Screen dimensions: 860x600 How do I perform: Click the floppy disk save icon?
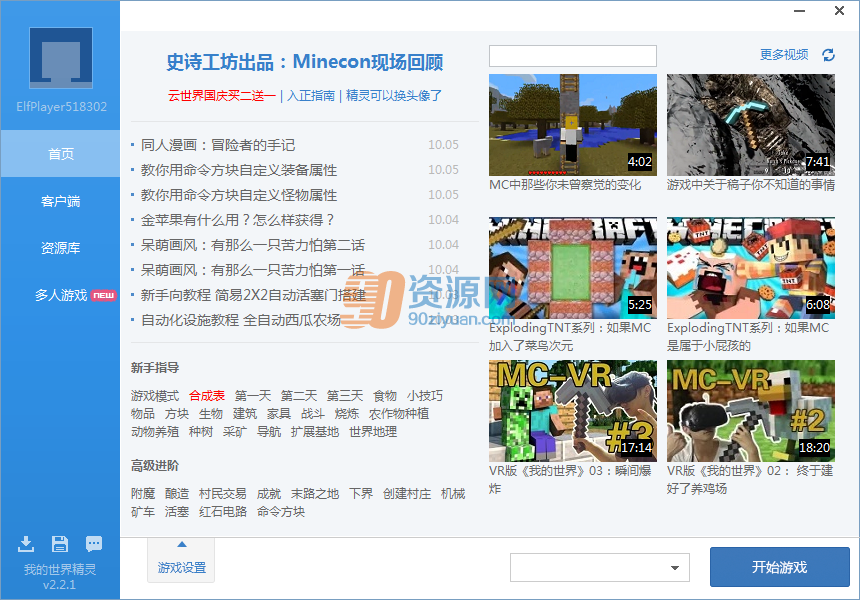tap(60, 544)
